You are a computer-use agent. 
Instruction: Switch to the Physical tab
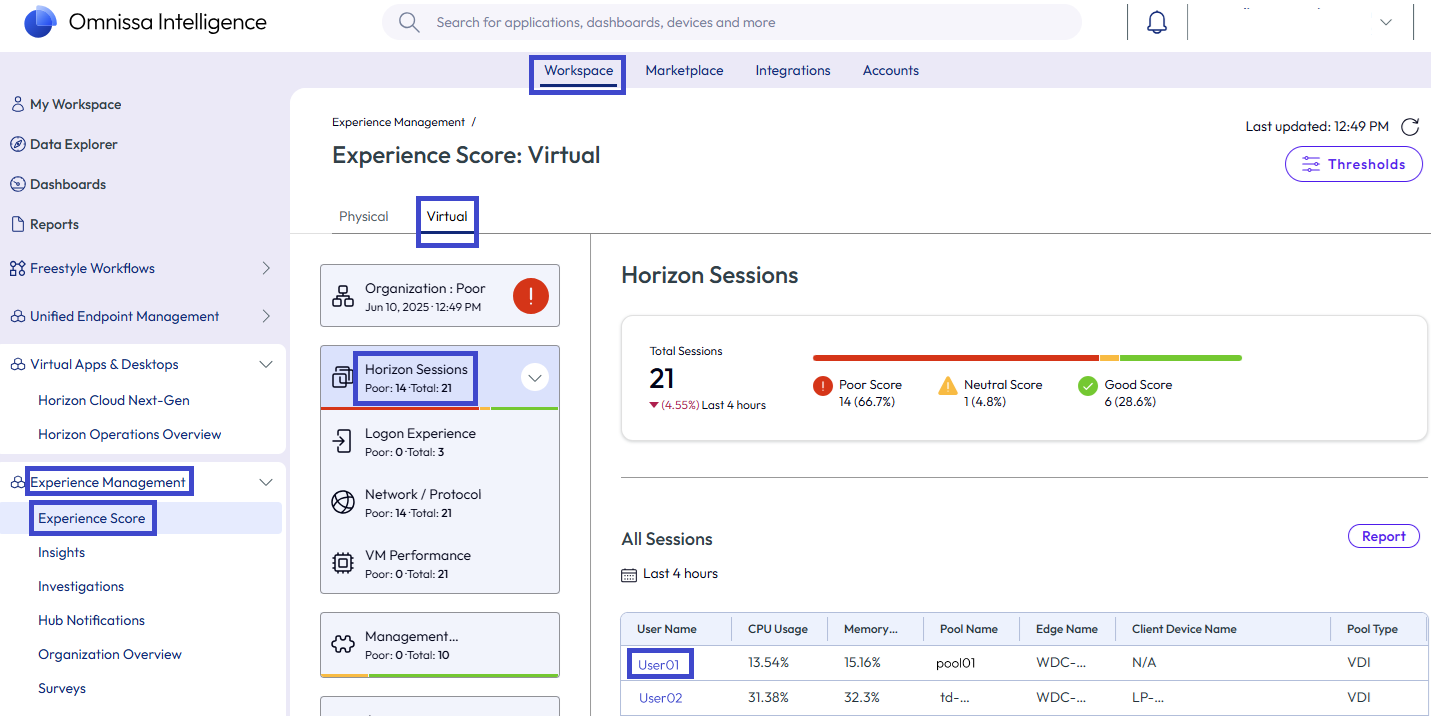click(364, 217)
